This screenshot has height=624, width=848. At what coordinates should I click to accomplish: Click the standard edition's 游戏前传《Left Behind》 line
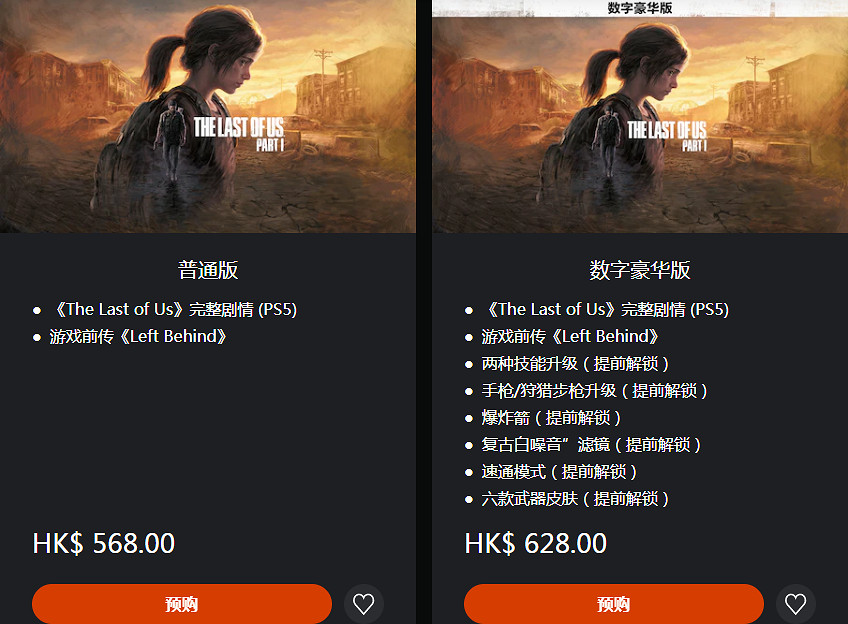[x=138, y=337]
